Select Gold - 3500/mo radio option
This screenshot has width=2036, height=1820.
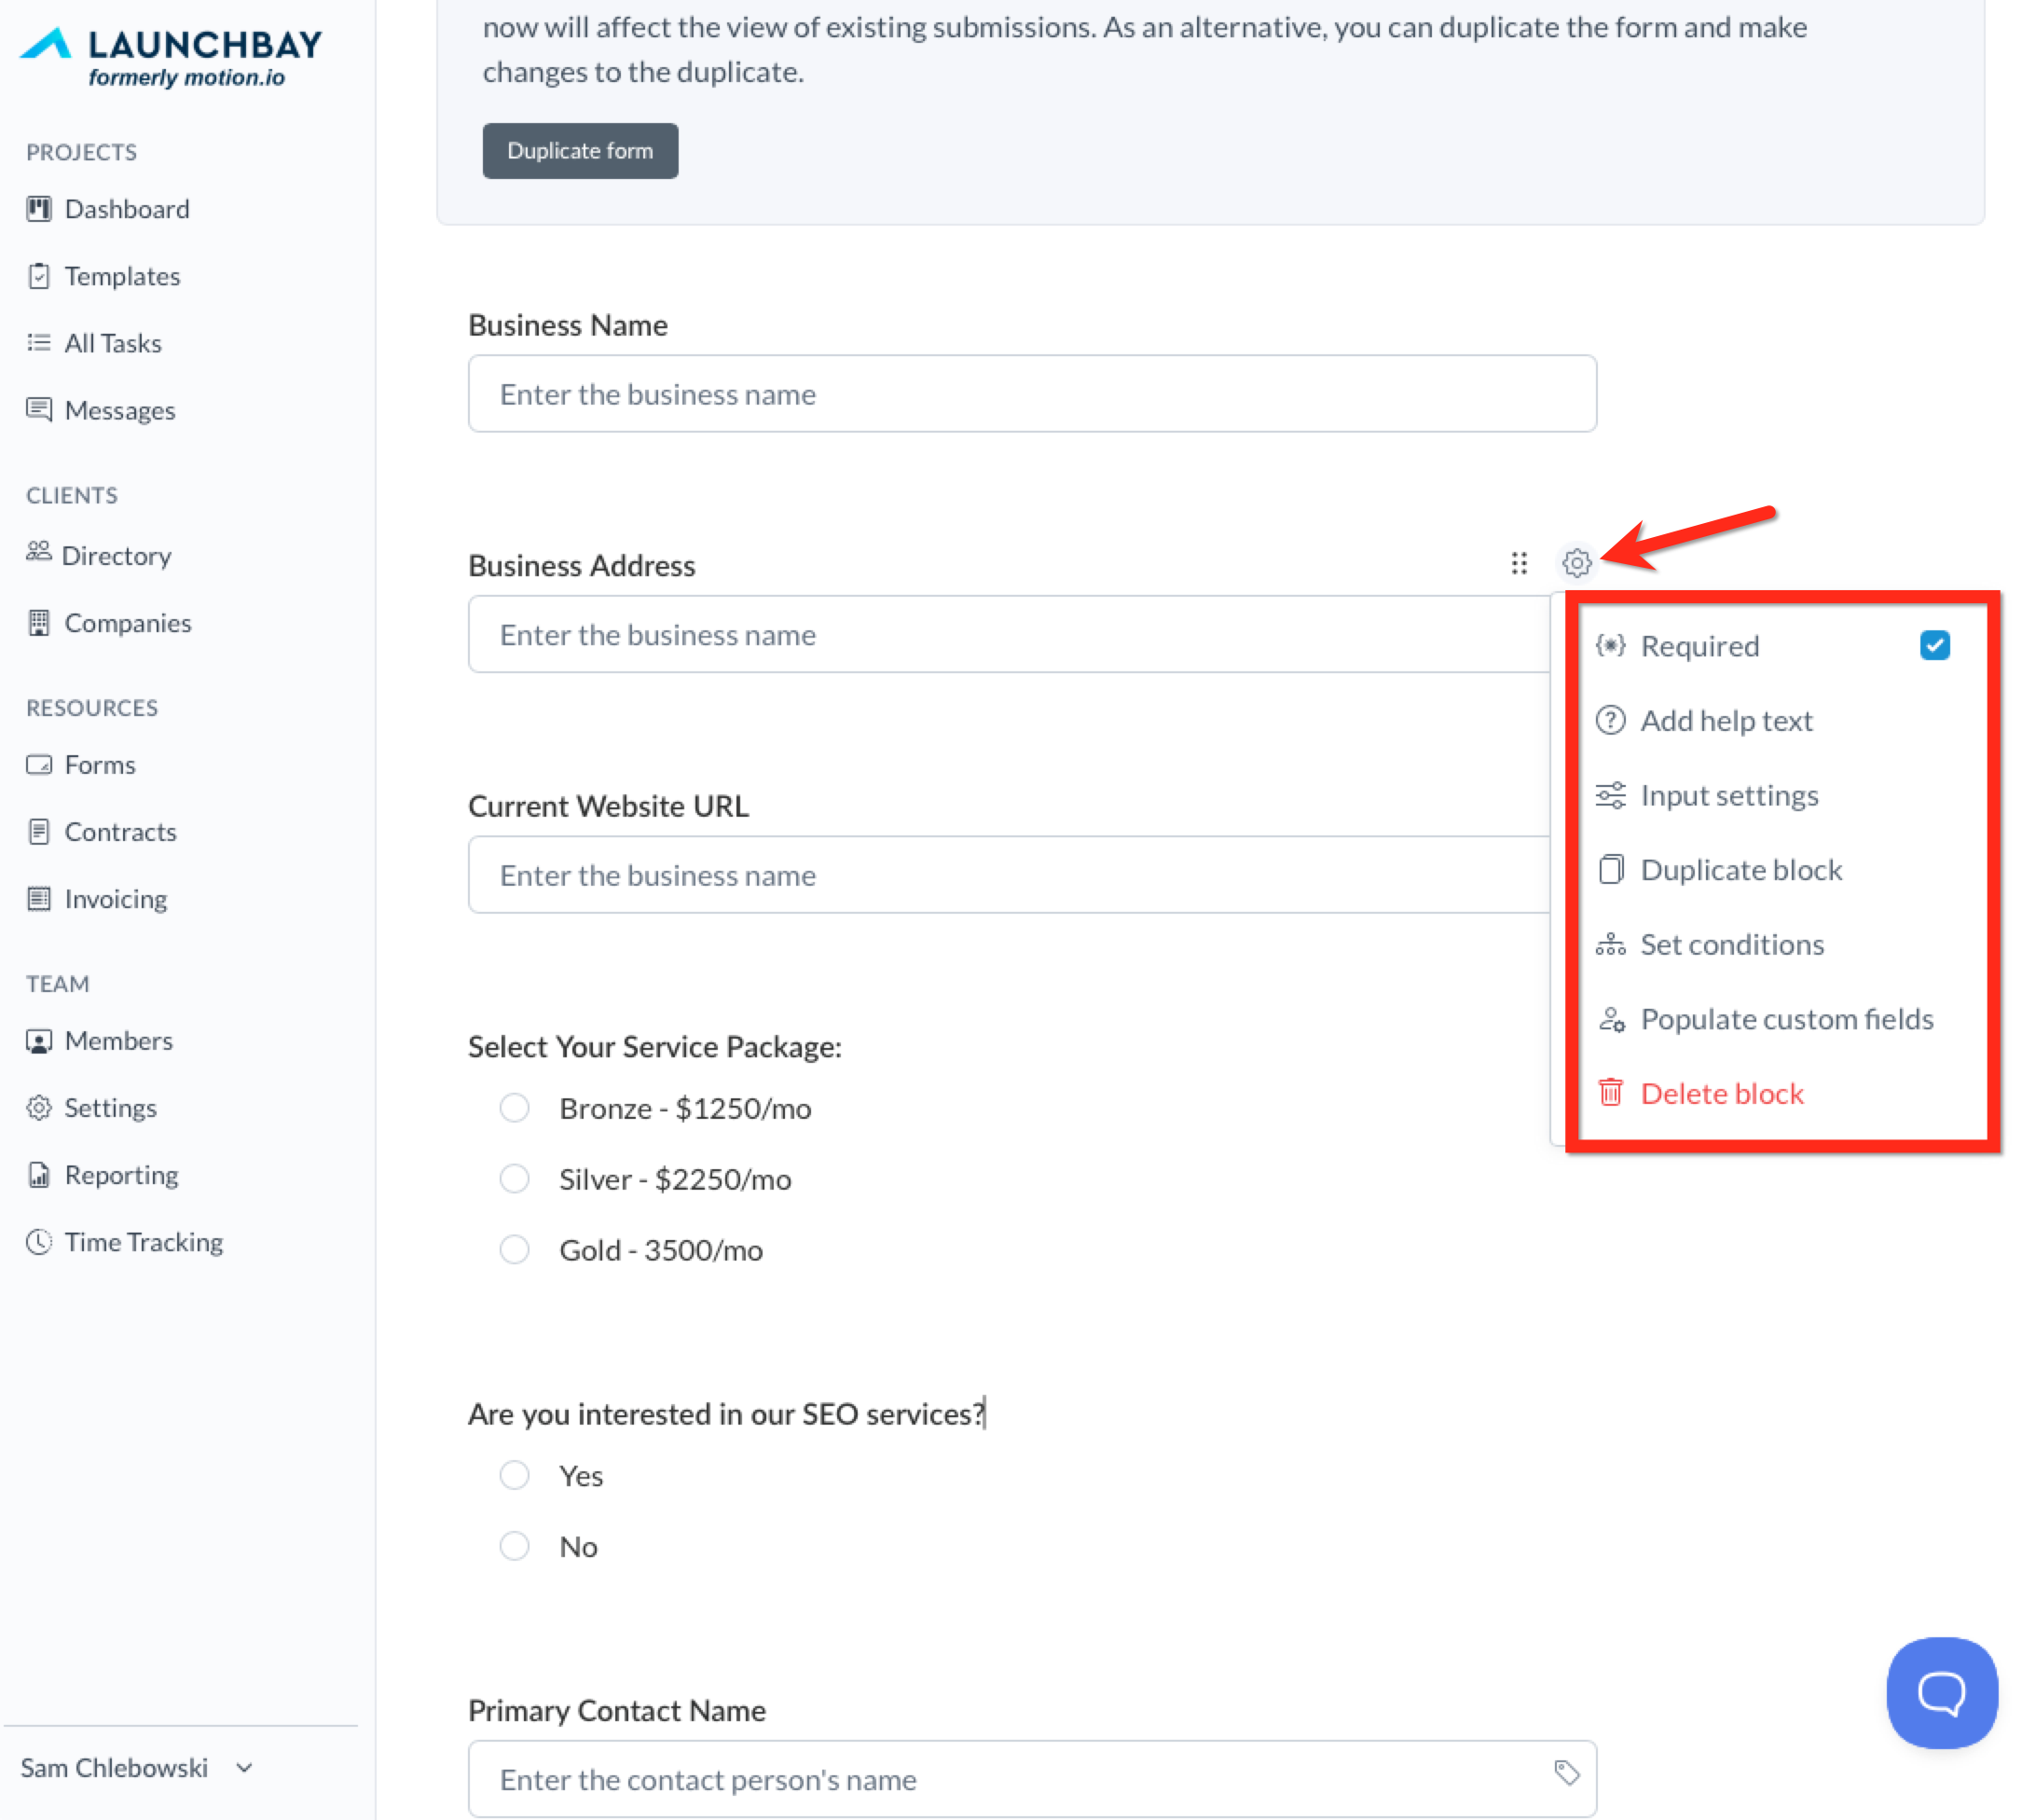click(515, 1249)
